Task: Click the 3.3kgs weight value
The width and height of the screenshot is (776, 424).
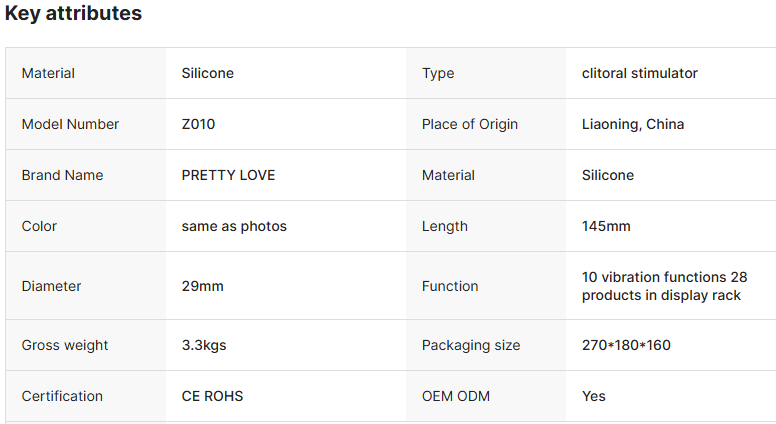Action: (x=204, y=345)
